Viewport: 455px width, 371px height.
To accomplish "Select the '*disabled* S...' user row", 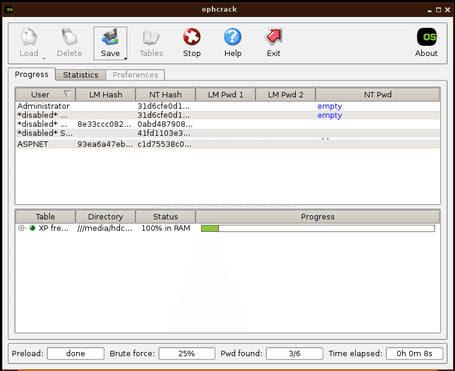I will pyautogui.click(x=228, y=133).
